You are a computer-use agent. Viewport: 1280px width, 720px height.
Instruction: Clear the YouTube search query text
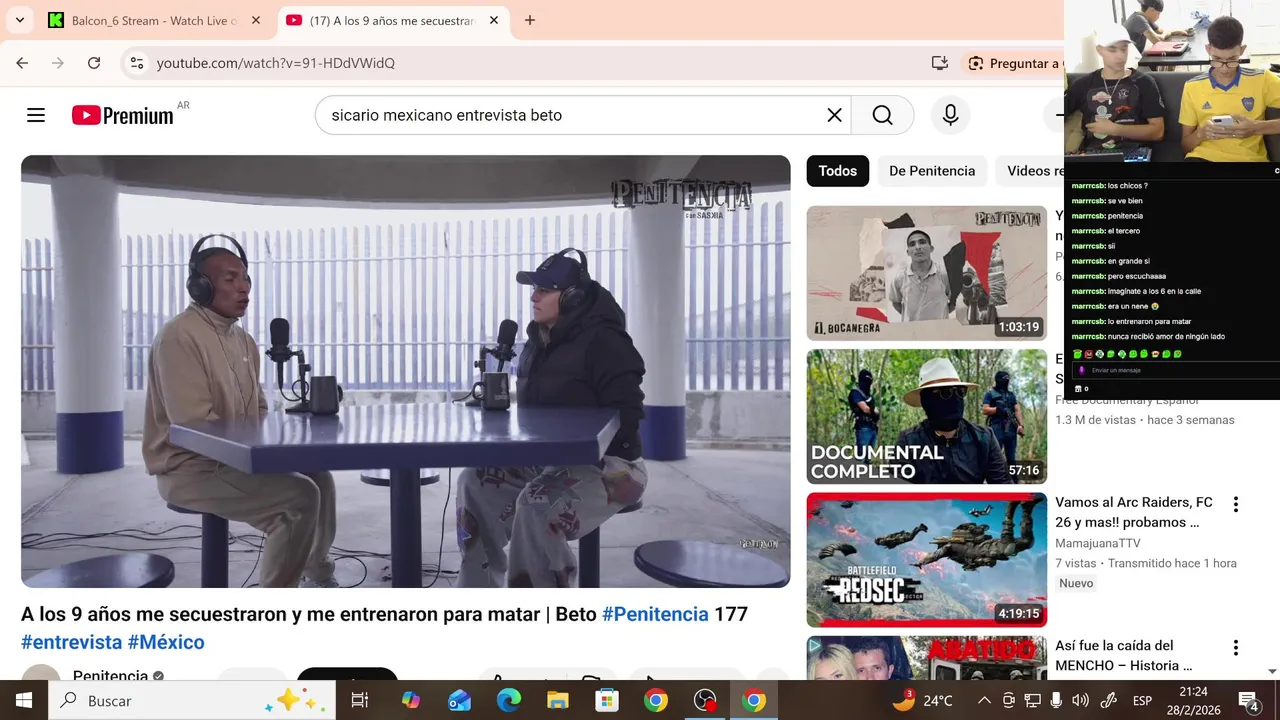pyautogui.click(x=834, y=115)
